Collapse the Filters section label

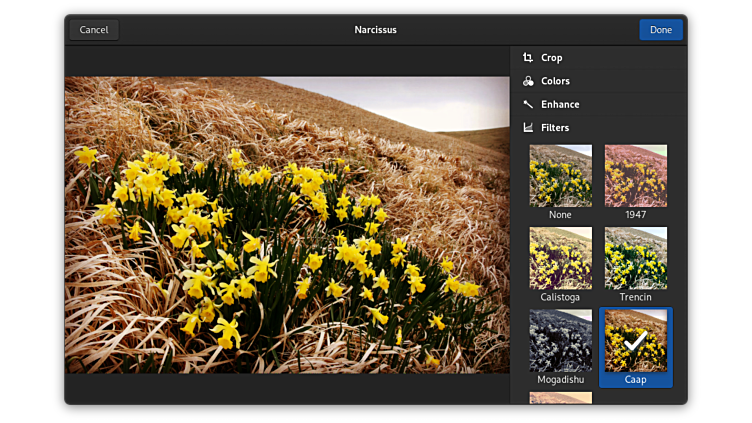(x=555, y=127)
